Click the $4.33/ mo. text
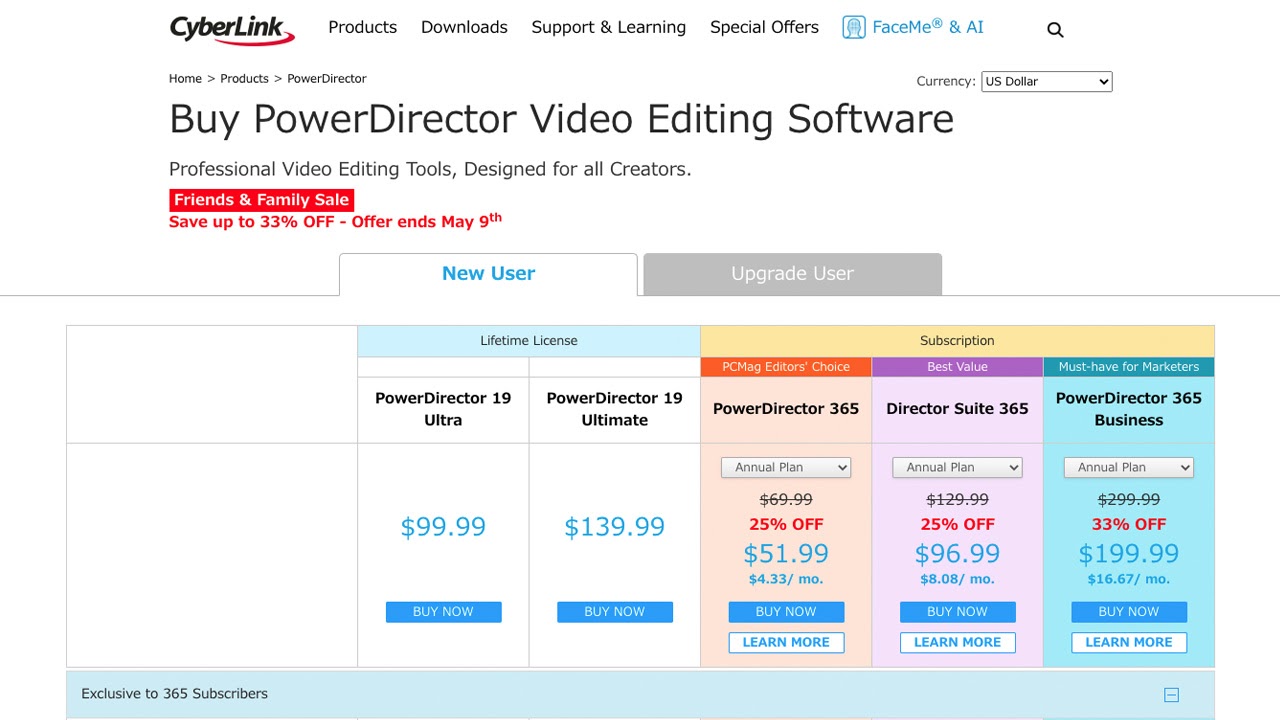 click(786, 580)
